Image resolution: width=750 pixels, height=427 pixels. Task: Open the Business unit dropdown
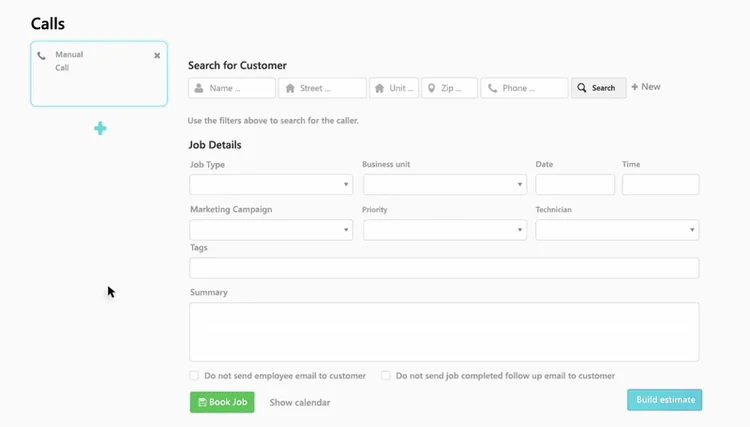pos(445,185)
